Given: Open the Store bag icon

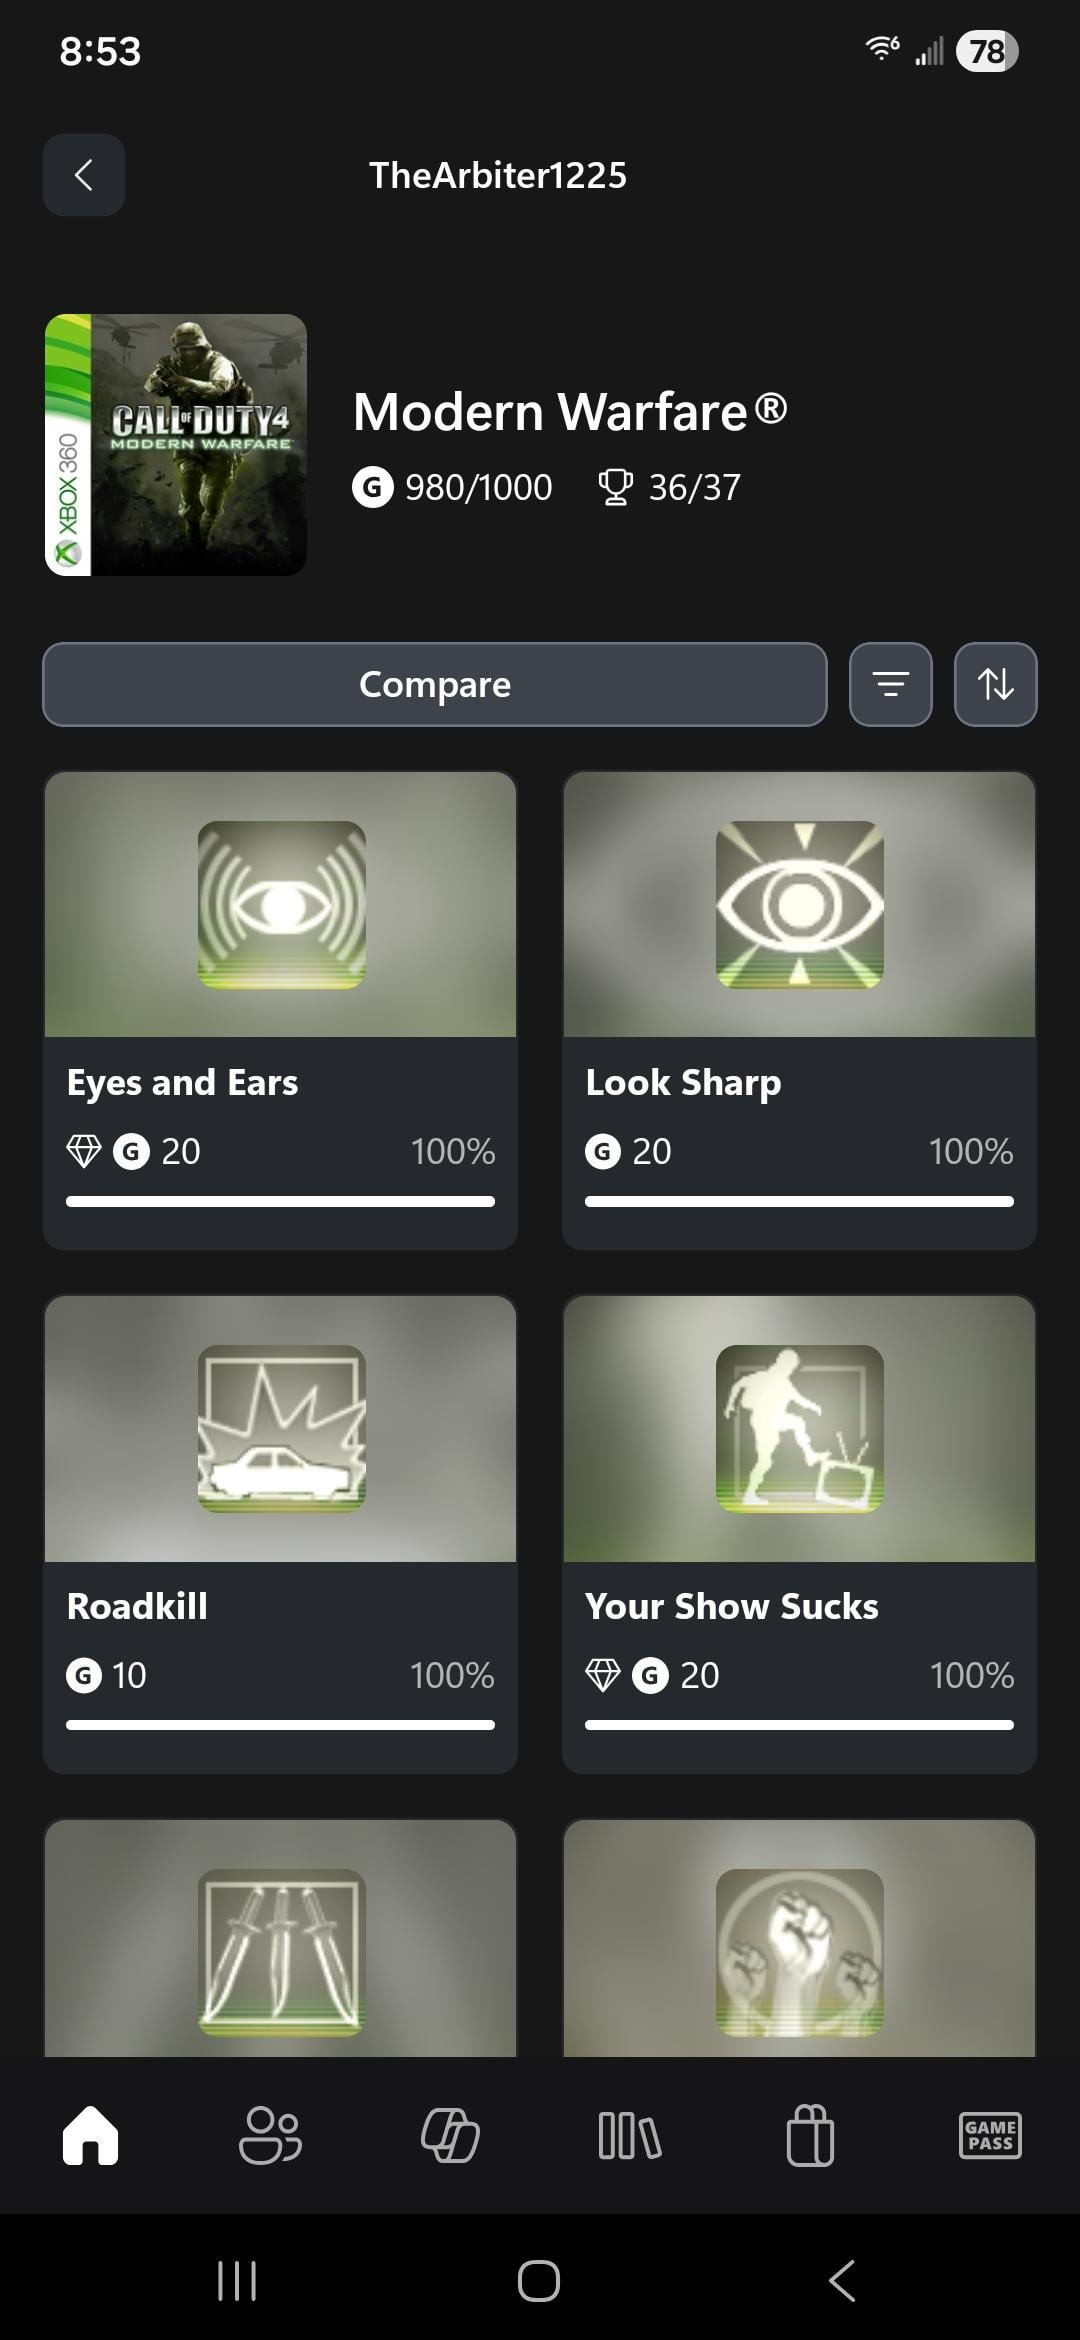Looking at the screenshot, I should pyautogui.click(x=810, y=2135).
